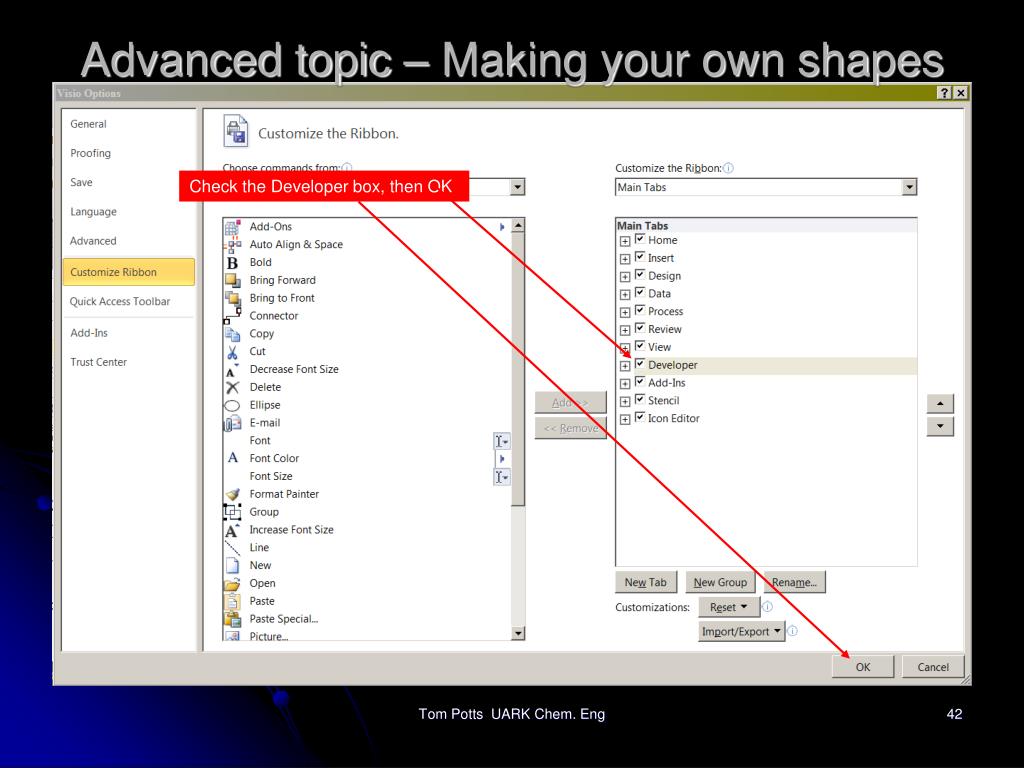Click the Open folder icon
The image size is (1024, 768).
[232, 583]
